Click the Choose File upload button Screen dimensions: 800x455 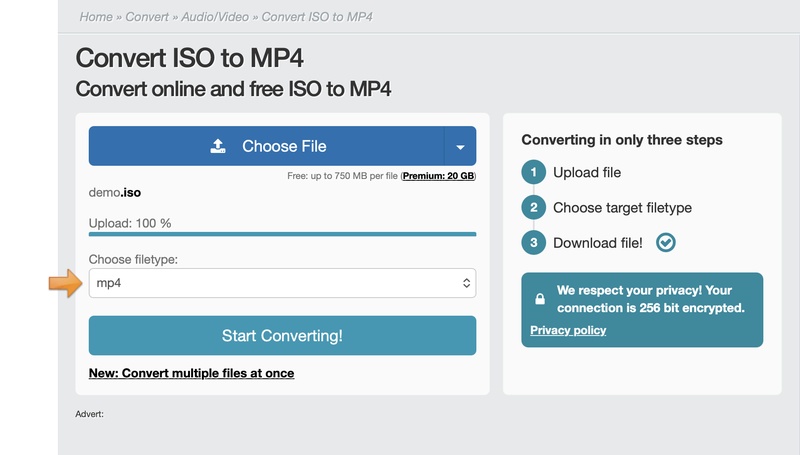[x=266, y=146]
